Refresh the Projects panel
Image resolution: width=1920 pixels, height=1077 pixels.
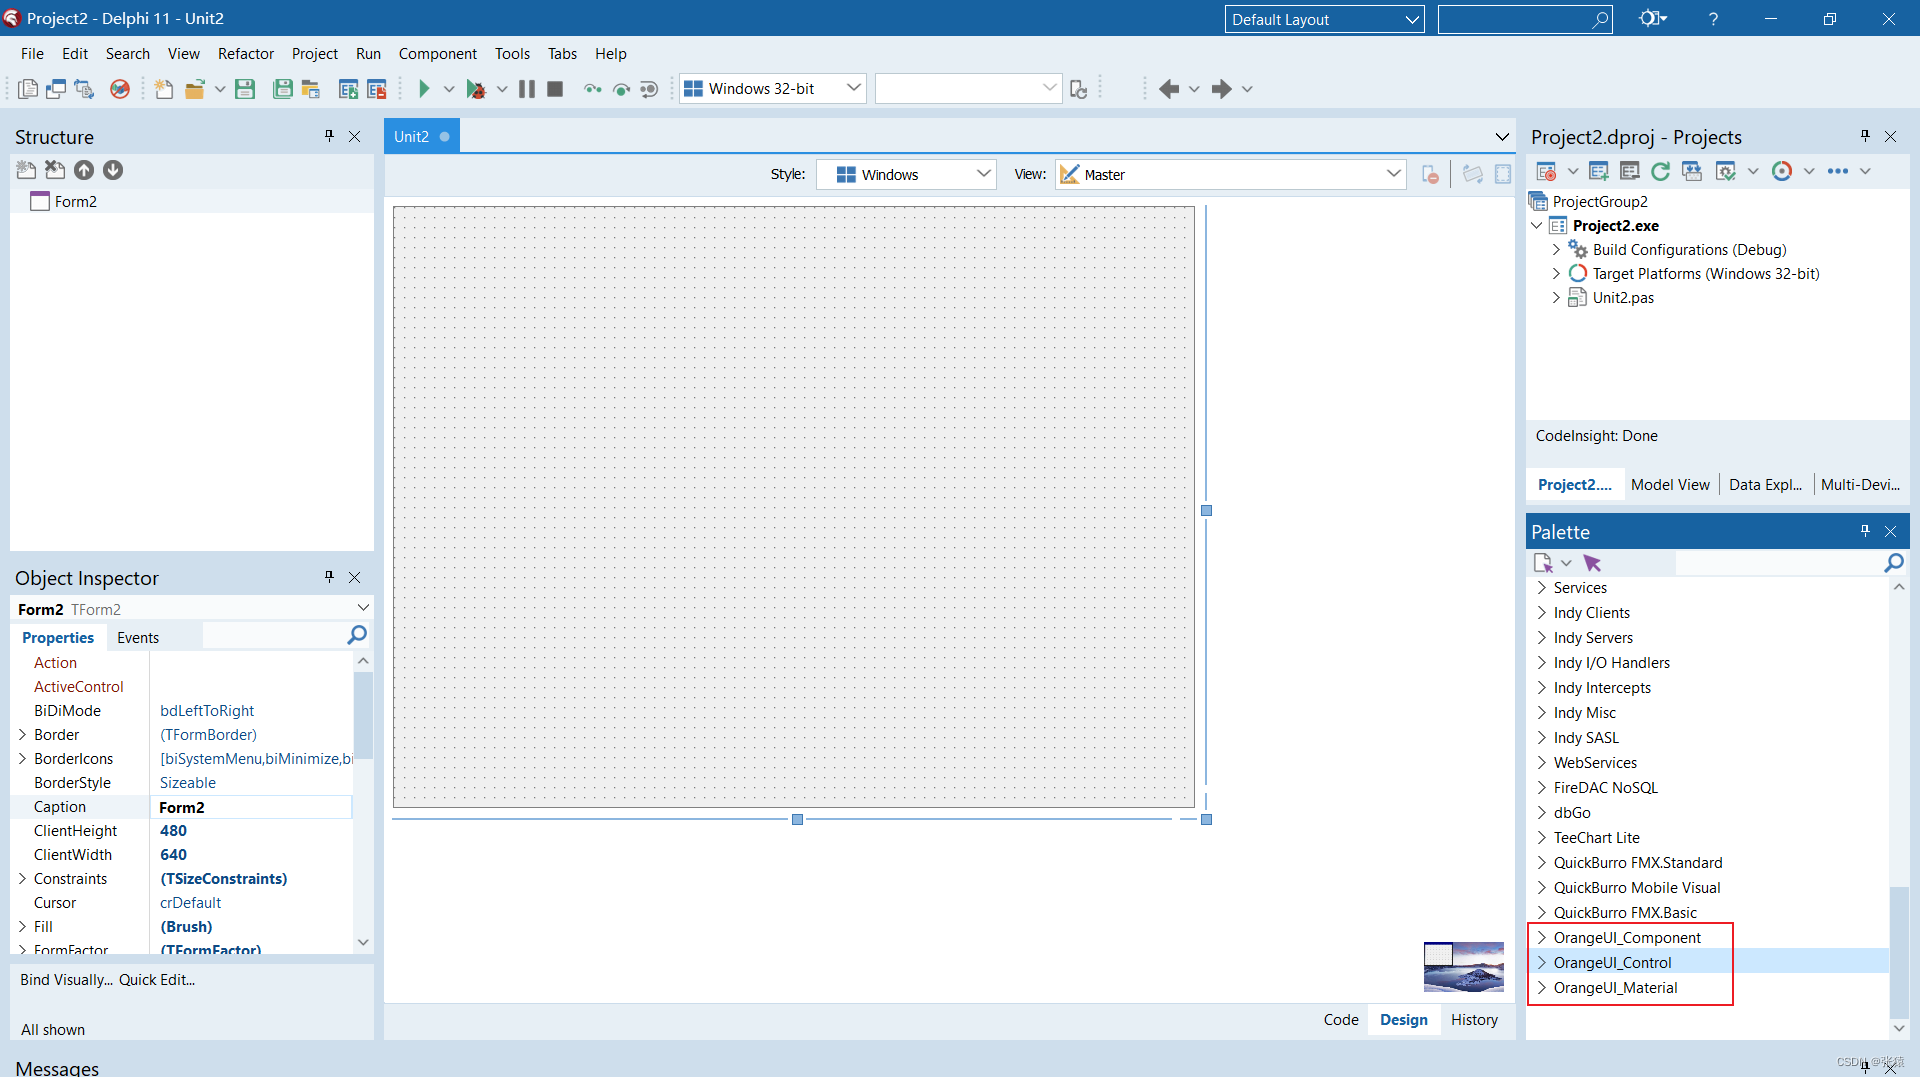point(1661,171)
